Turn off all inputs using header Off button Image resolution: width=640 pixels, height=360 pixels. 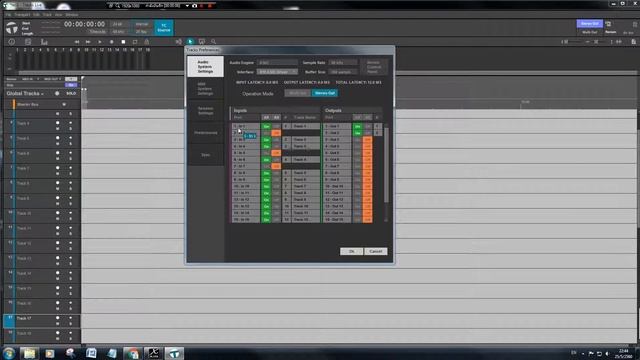(276, 118)
